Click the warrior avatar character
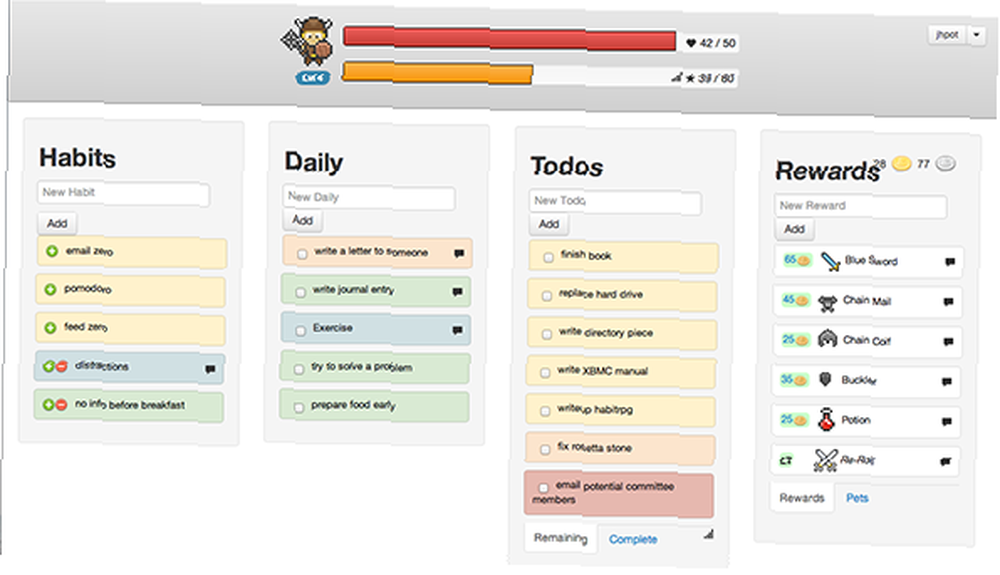The height and width of the screenshot is (575, 1000). 309,42
